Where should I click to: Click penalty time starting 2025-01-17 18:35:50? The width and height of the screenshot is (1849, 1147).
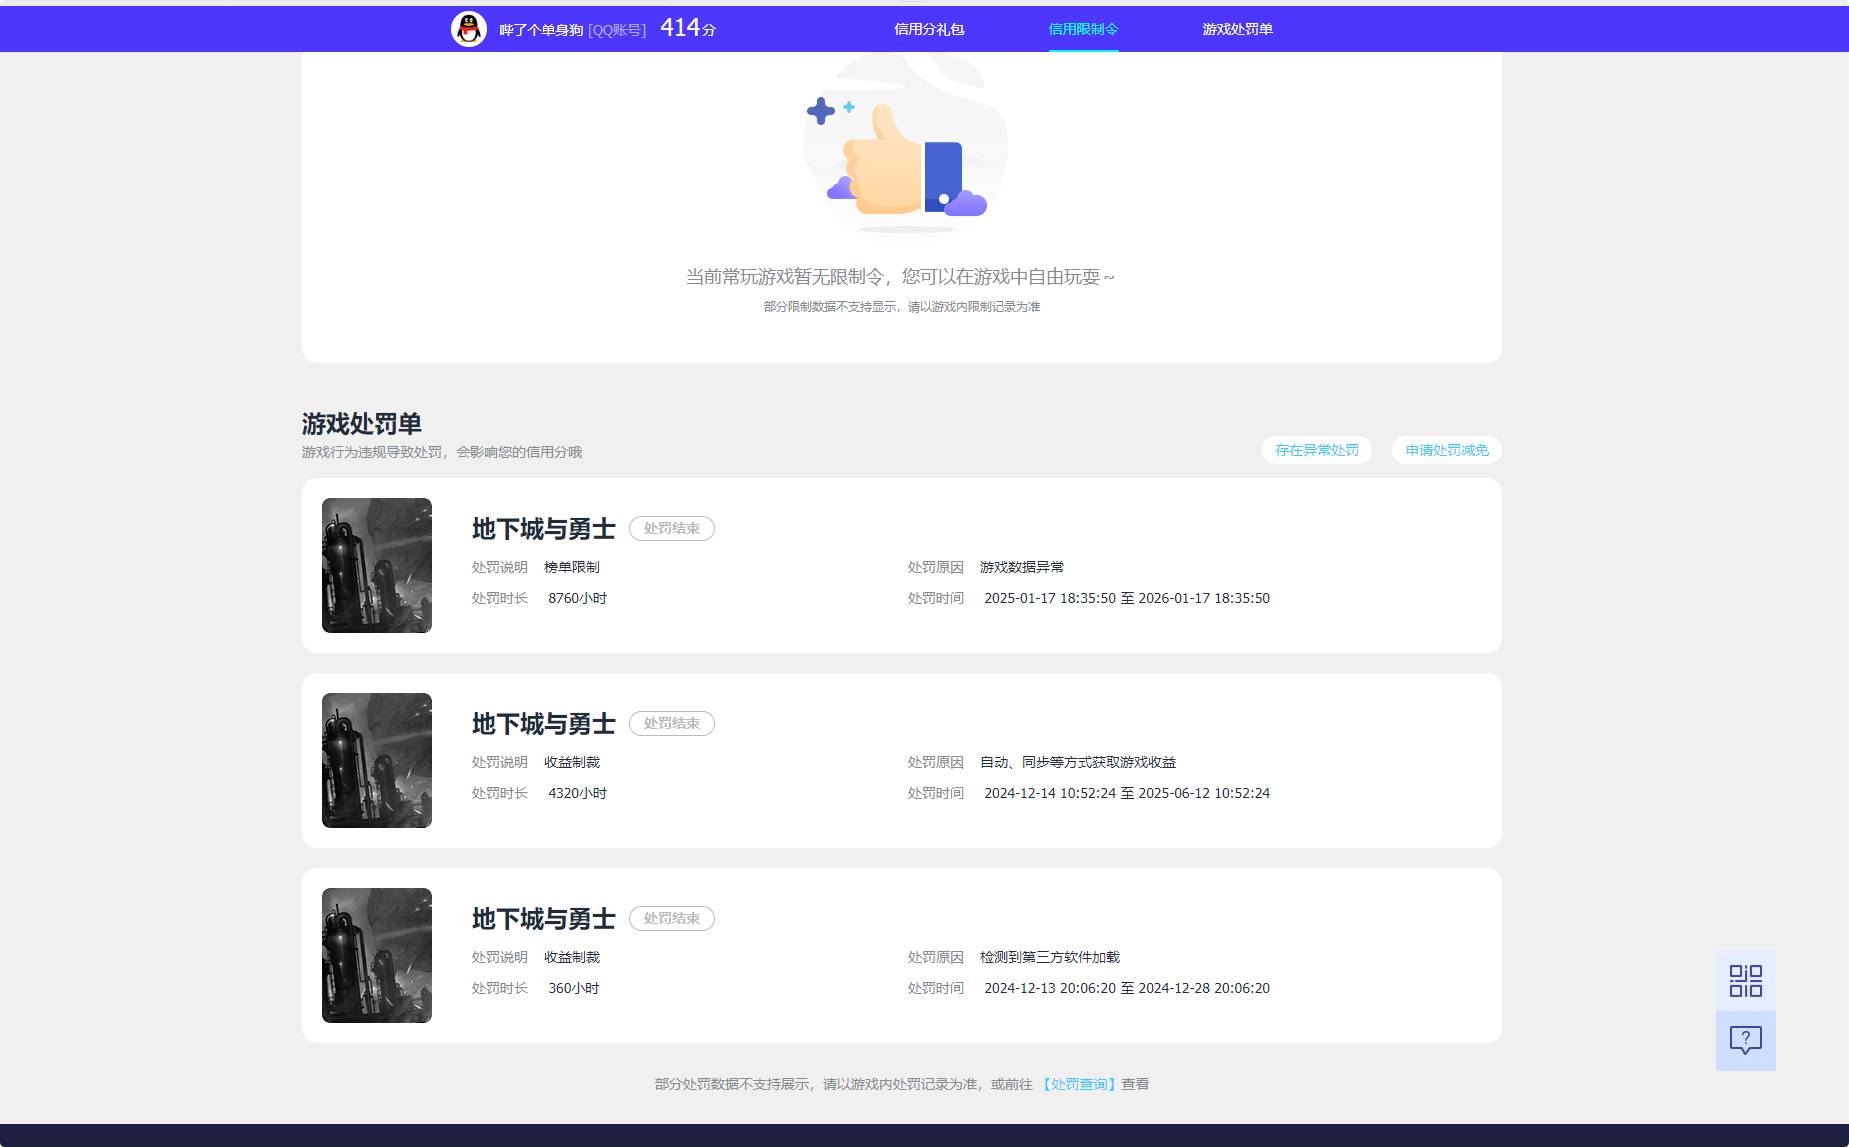point(1127,598)
